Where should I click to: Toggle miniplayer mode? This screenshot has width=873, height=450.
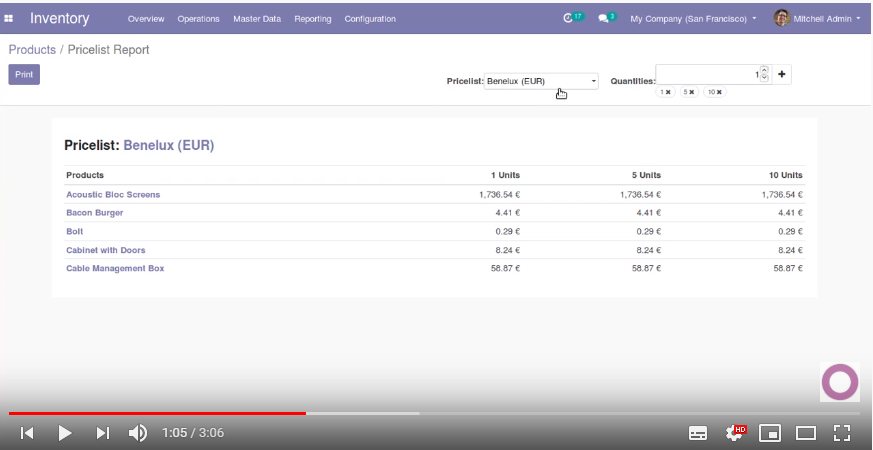pos(770,433)
